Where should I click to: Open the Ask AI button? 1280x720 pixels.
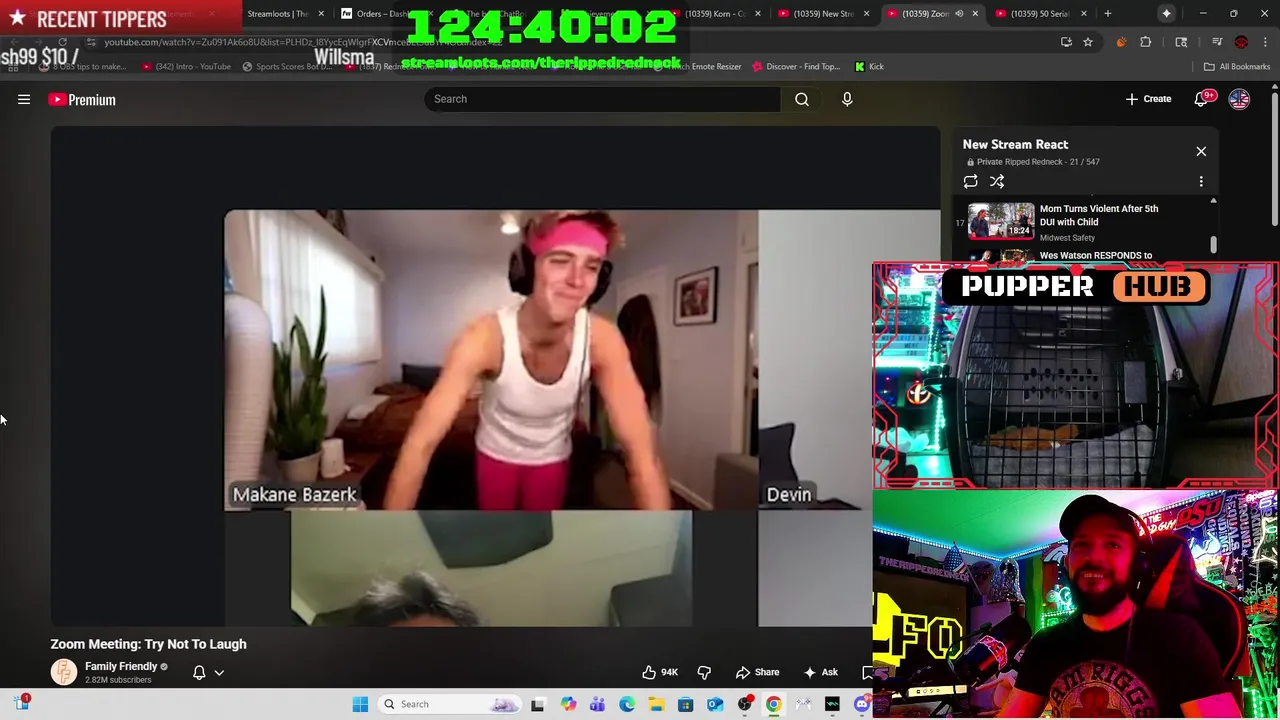click(820, 672)
